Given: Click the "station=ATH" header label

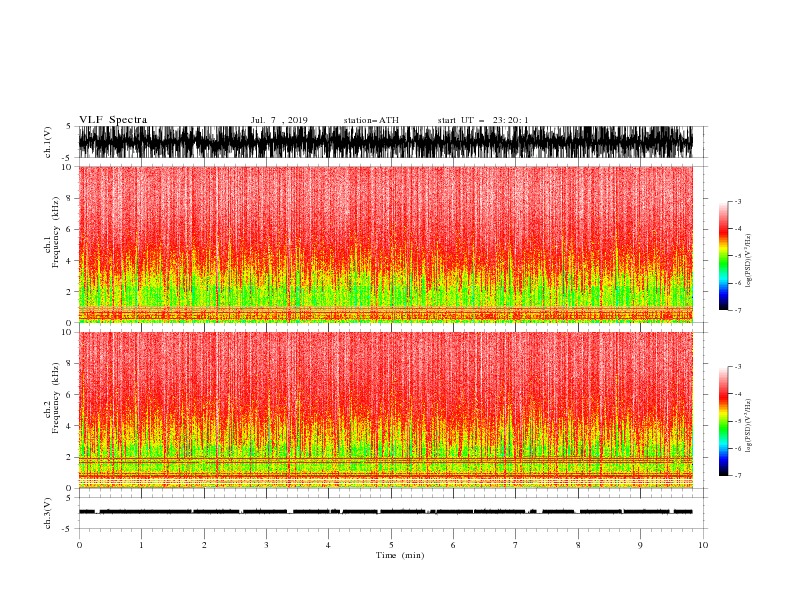Looking at the screenshot, I should [371, 120].
